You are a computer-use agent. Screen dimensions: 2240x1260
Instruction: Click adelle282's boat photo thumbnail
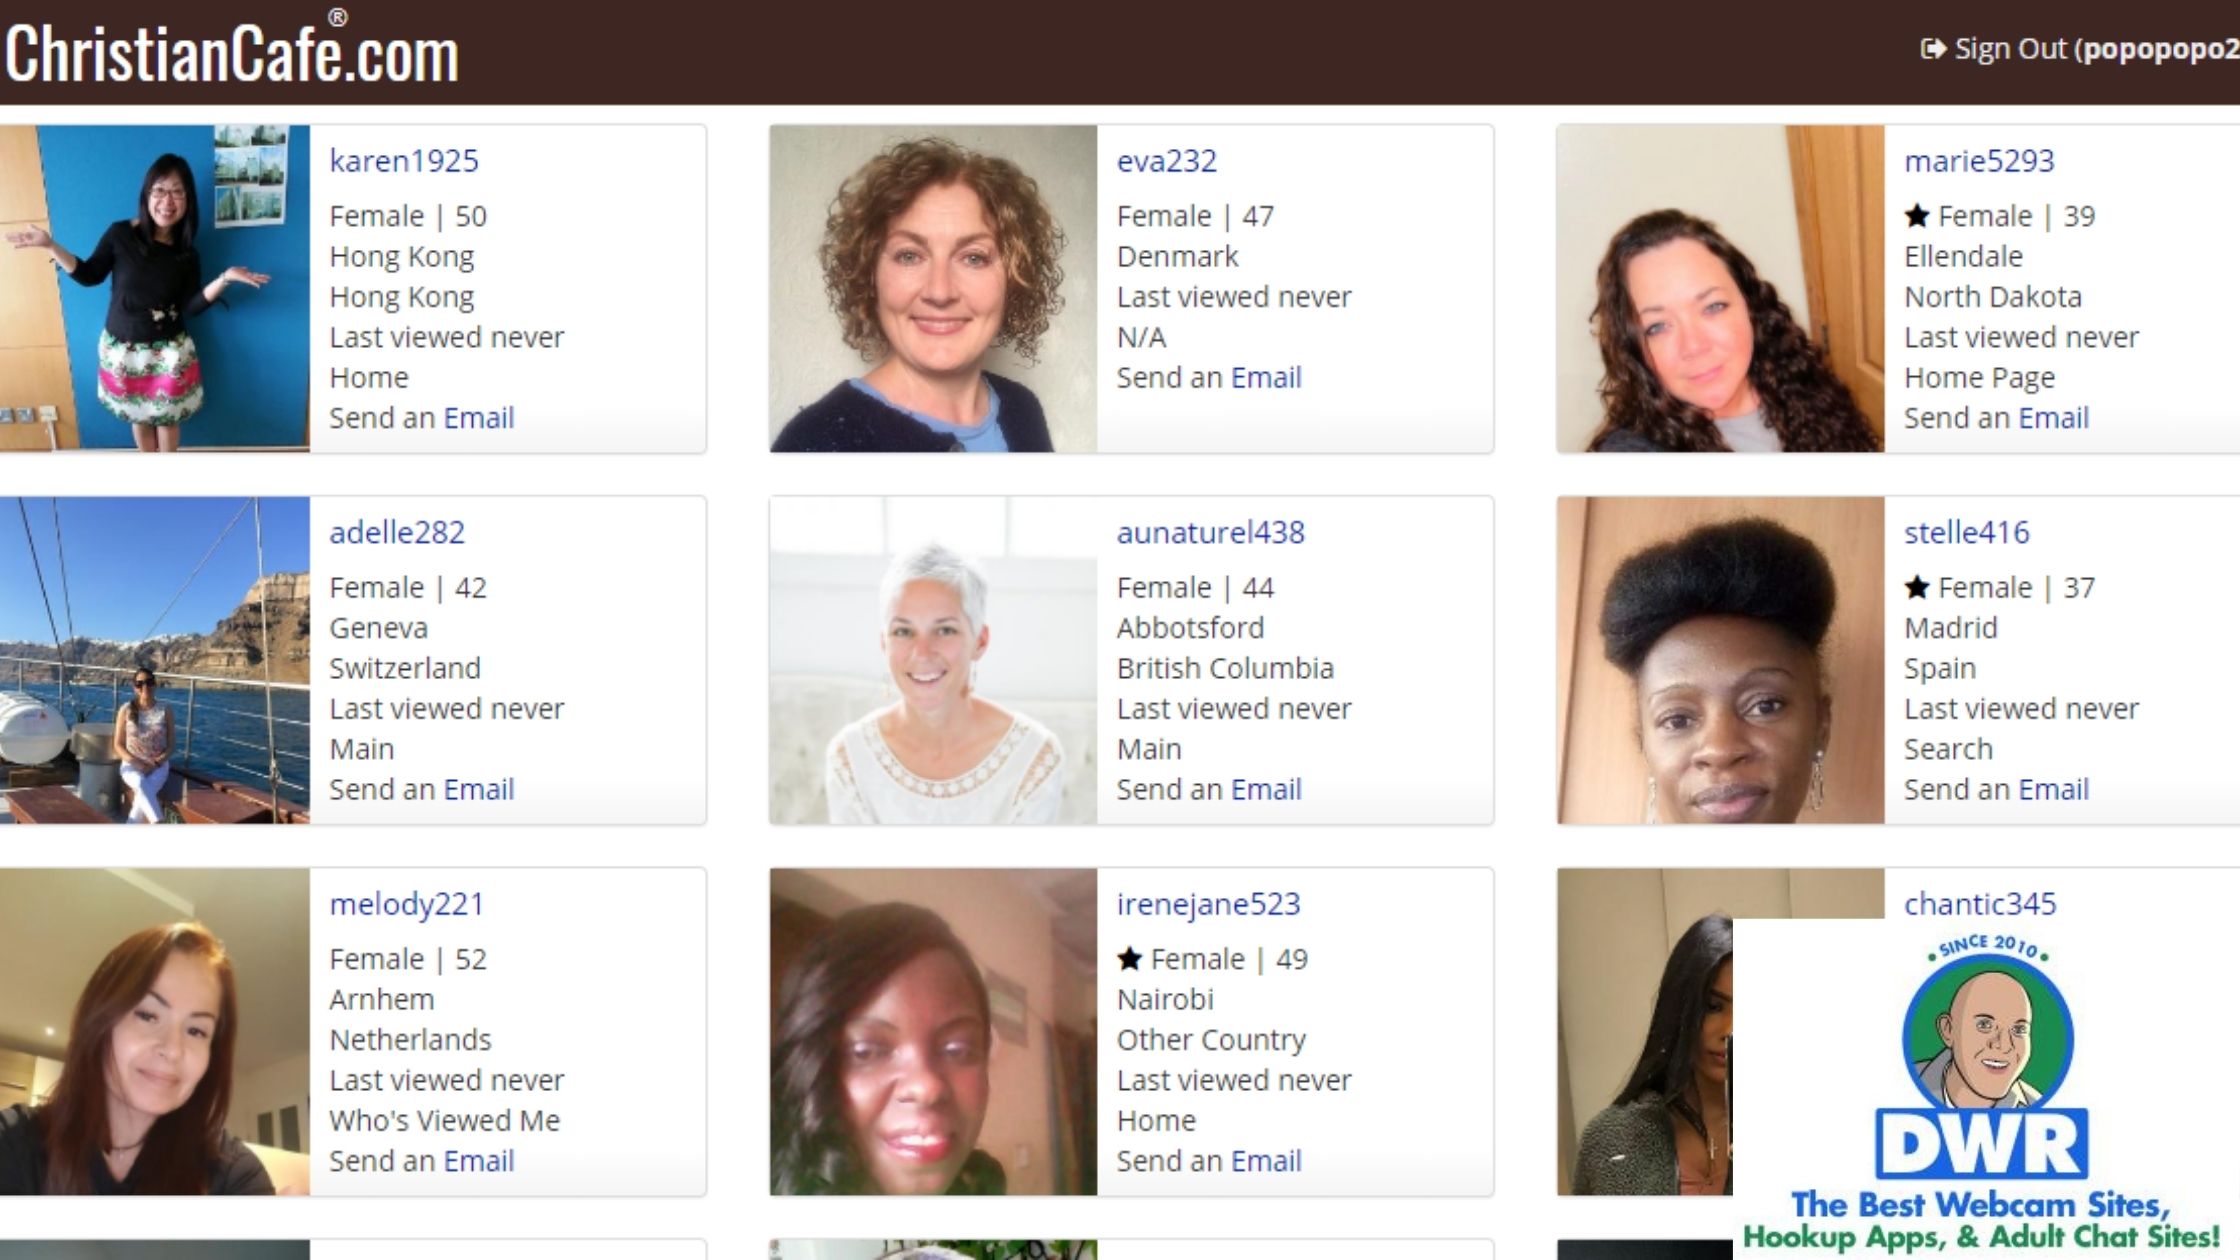coord(155,660)
